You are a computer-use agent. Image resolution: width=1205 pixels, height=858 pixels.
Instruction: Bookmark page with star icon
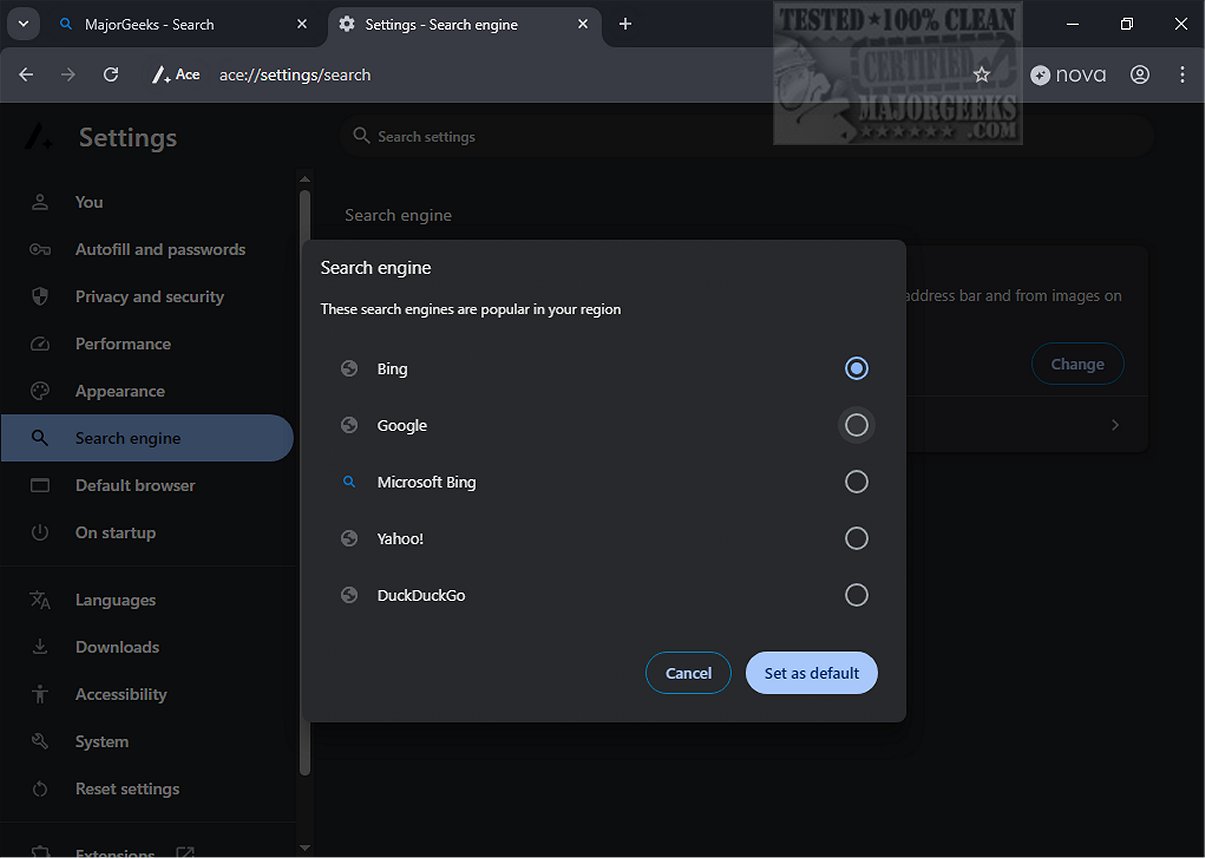point(982,74)
